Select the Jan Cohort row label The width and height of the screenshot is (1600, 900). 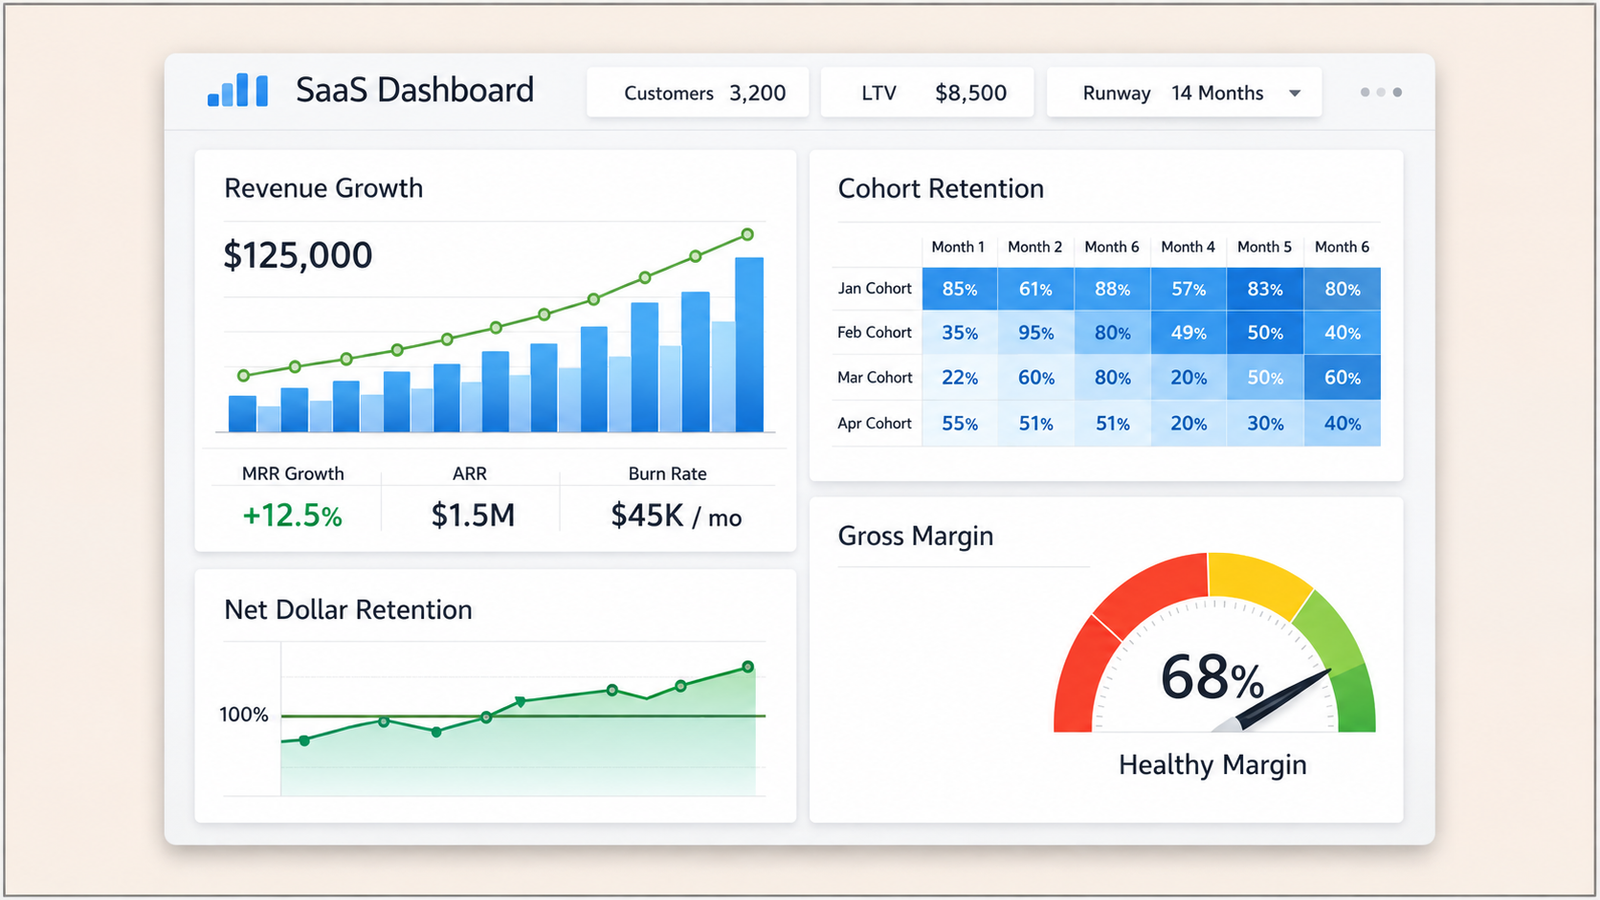[875, 288]
